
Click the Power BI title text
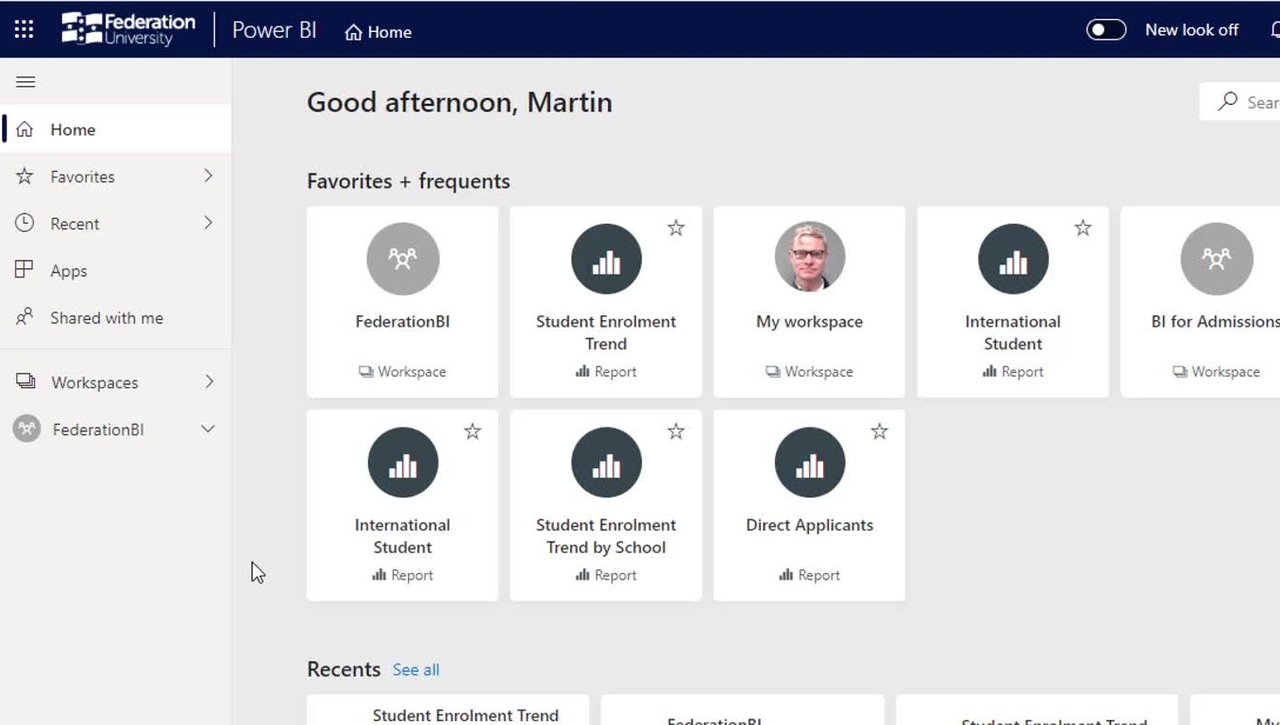point(274,30)
